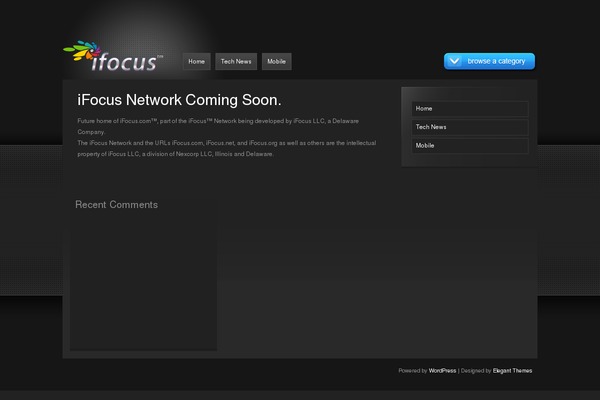Image resolution: width=600 pixels, height=400 pixels.
Task: Select Tech News in the sidebar menu
Action: 470,127
